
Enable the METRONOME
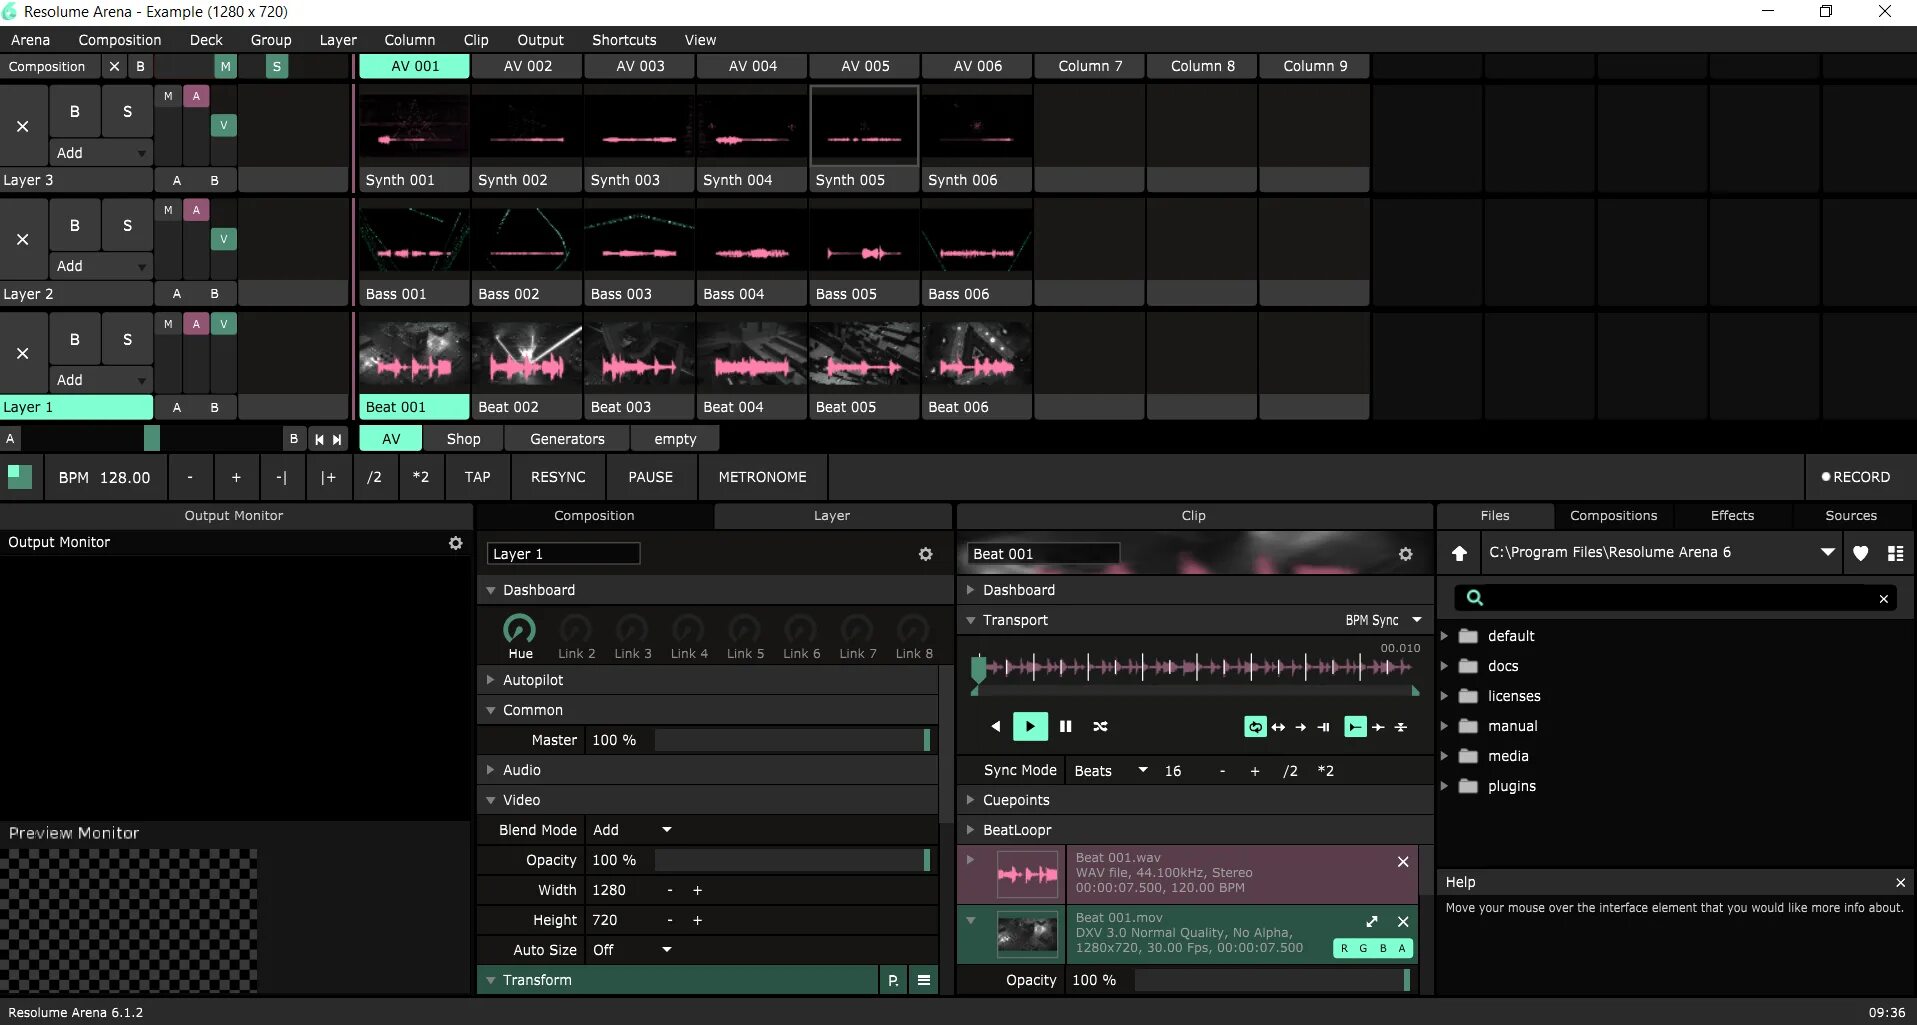pyautogui.click(x=762, y=477)
